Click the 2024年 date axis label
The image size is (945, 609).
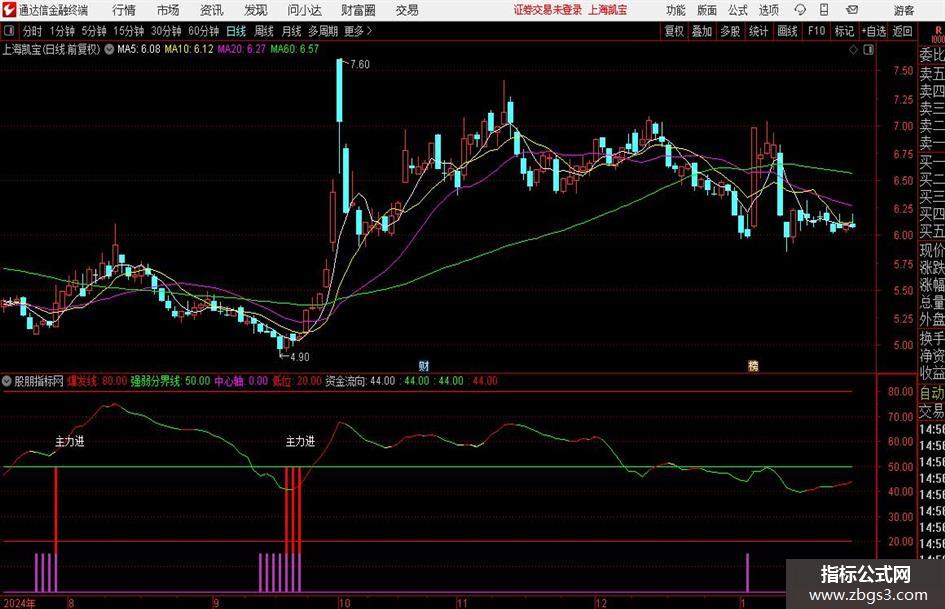19,603
